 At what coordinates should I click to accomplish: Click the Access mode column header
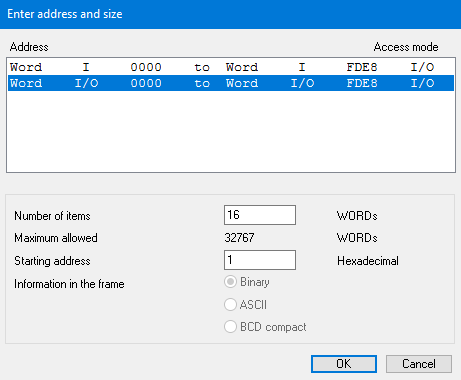point(406,47)
